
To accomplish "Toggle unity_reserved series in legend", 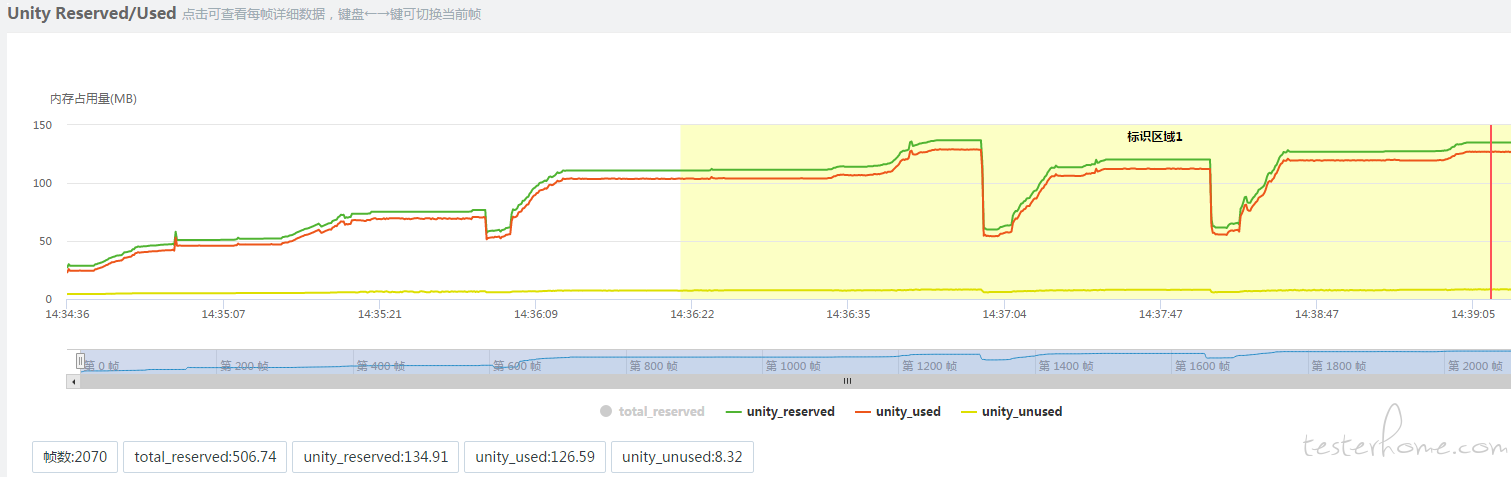I will click(x=780, y=411).
